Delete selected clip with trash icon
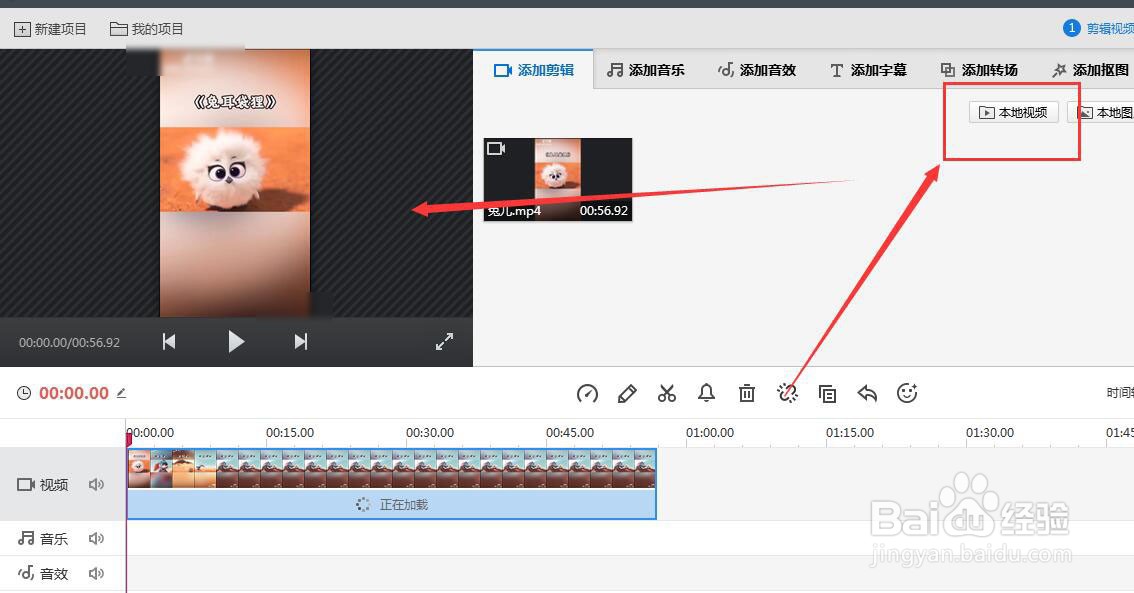 coord(747,393)
